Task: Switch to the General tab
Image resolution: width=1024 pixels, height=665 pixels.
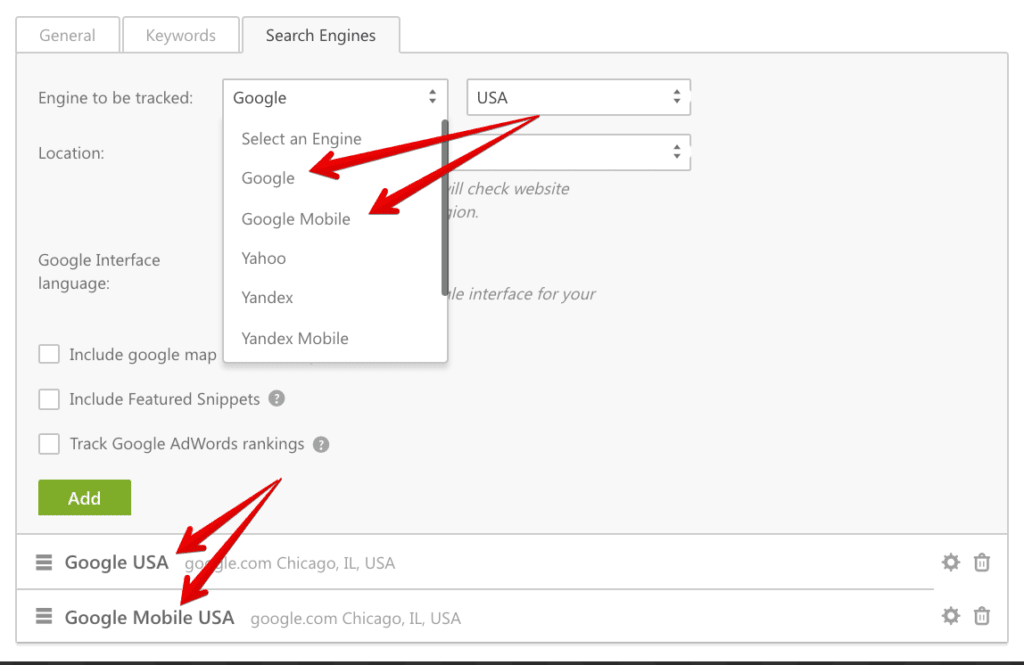Action: [x=67, y=35]
